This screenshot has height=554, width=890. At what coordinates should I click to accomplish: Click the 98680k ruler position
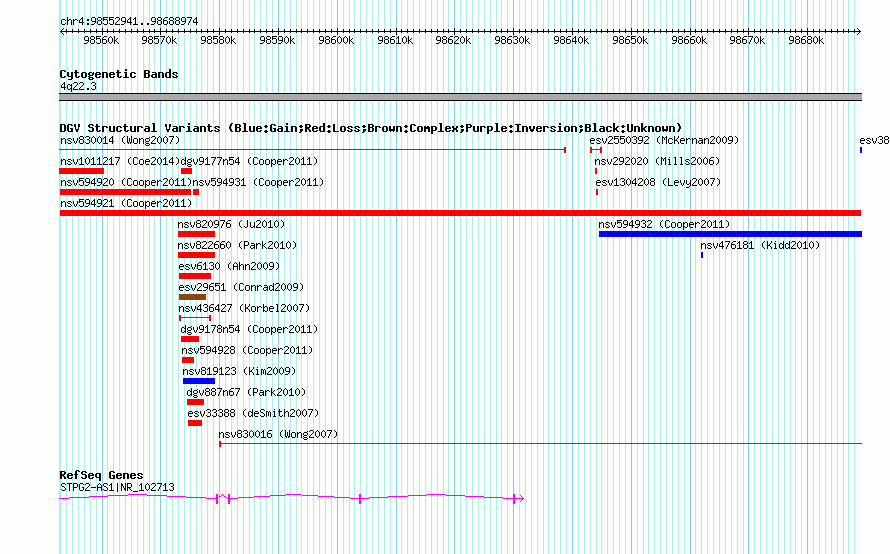[x=806, y=40]
